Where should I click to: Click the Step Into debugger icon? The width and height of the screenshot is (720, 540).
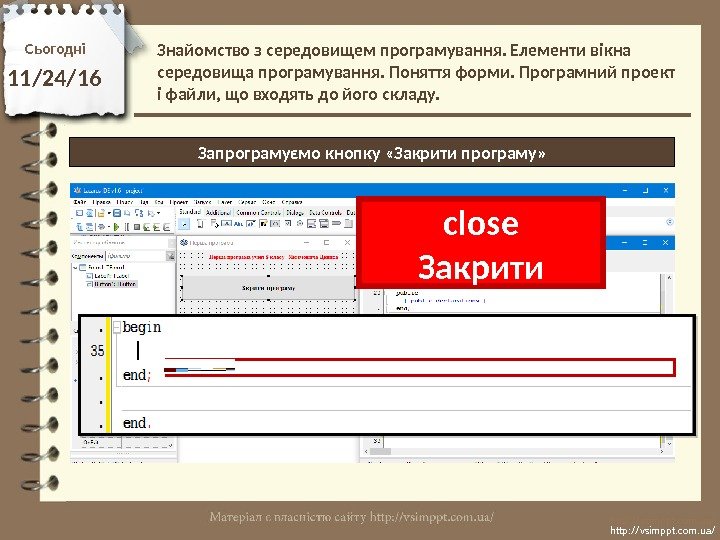pos(146,226)
